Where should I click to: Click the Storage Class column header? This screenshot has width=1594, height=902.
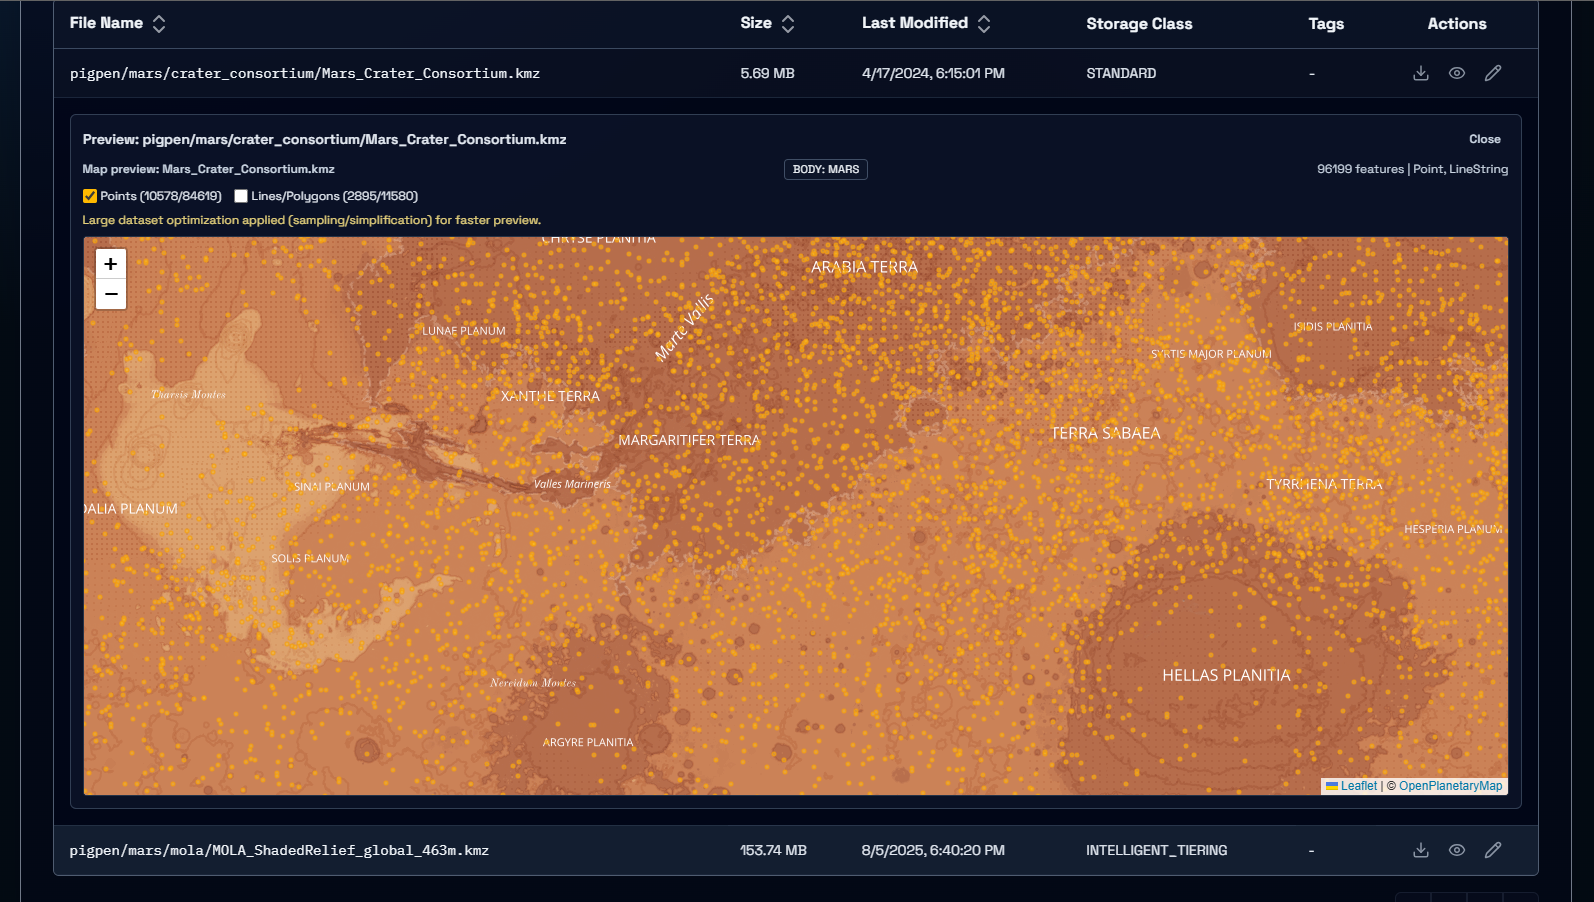(1139, 24)
